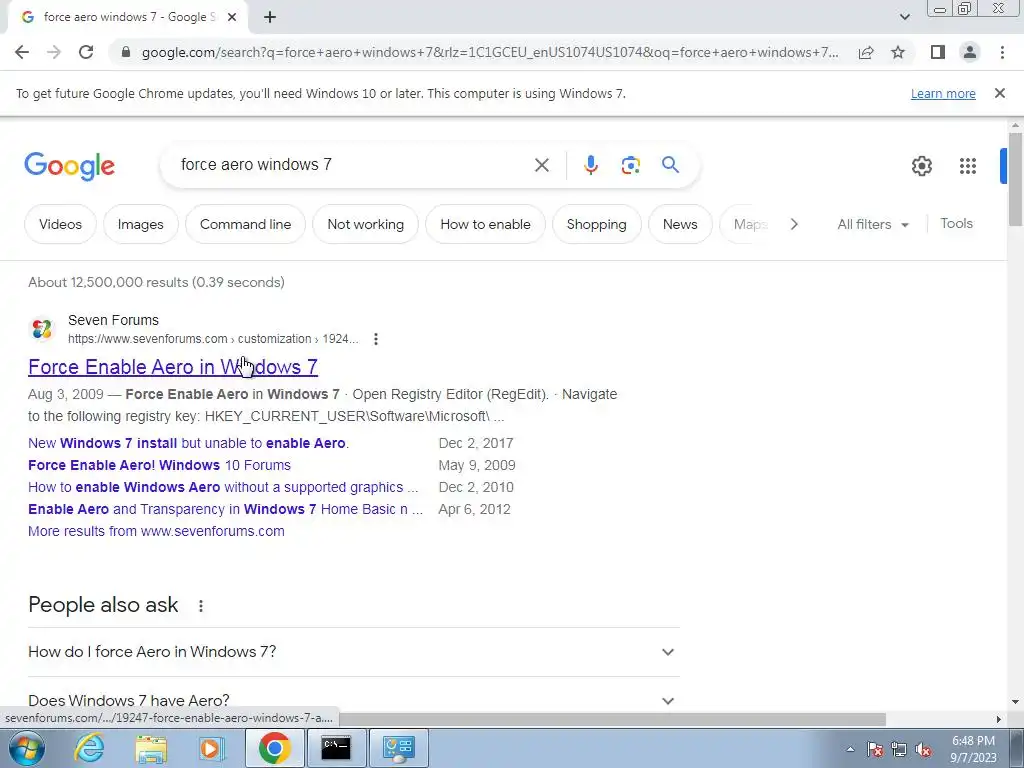The height and width of the screenshot is (768, 1024).
Task: Open 'New Windows 7 install but unable' link
Action: pyautogui.click(x=188, y=443)
